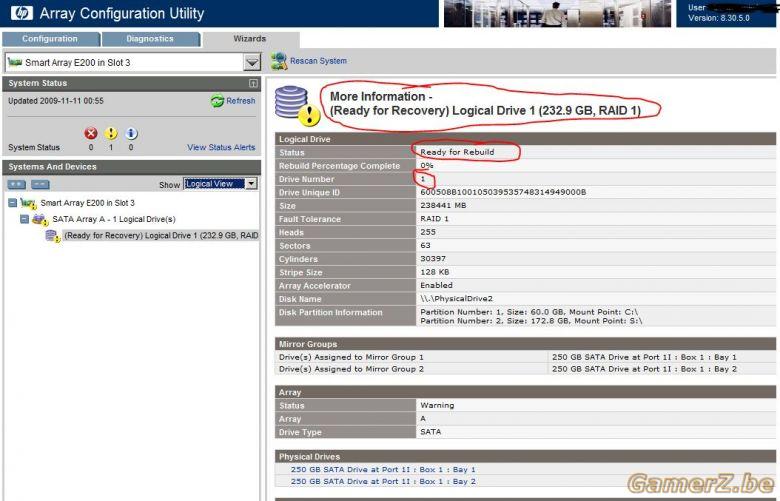Screen dimensions: 780x501
Task: Click the SATA Array A disk icon
Action: coord(40,219)
